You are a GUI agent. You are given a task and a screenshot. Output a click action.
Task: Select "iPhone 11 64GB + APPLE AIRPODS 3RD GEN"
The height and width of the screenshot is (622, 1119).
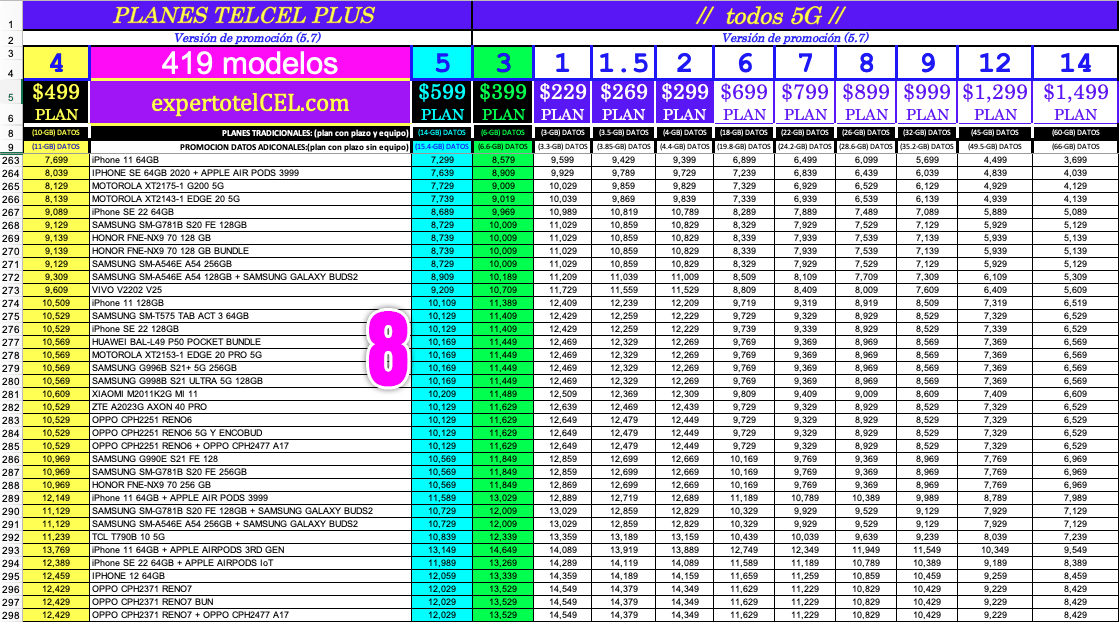(x=250, y=550)
